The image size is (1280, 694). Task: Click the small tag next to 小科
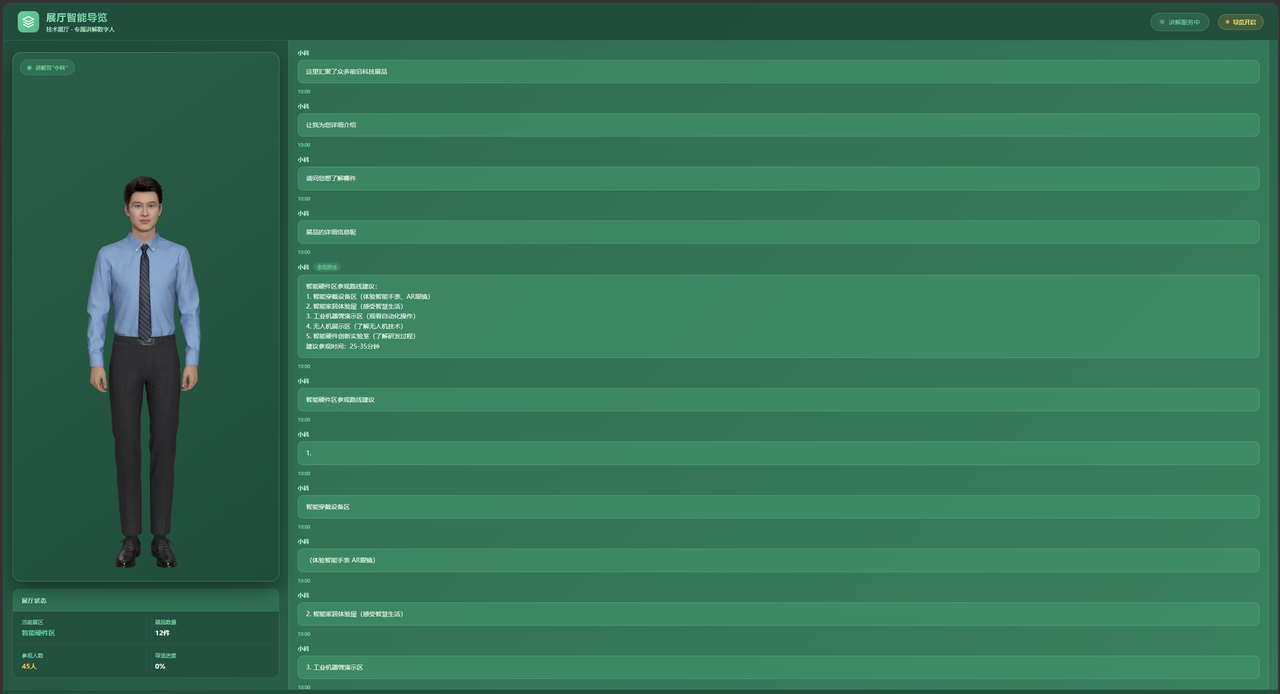coord(327,267)
